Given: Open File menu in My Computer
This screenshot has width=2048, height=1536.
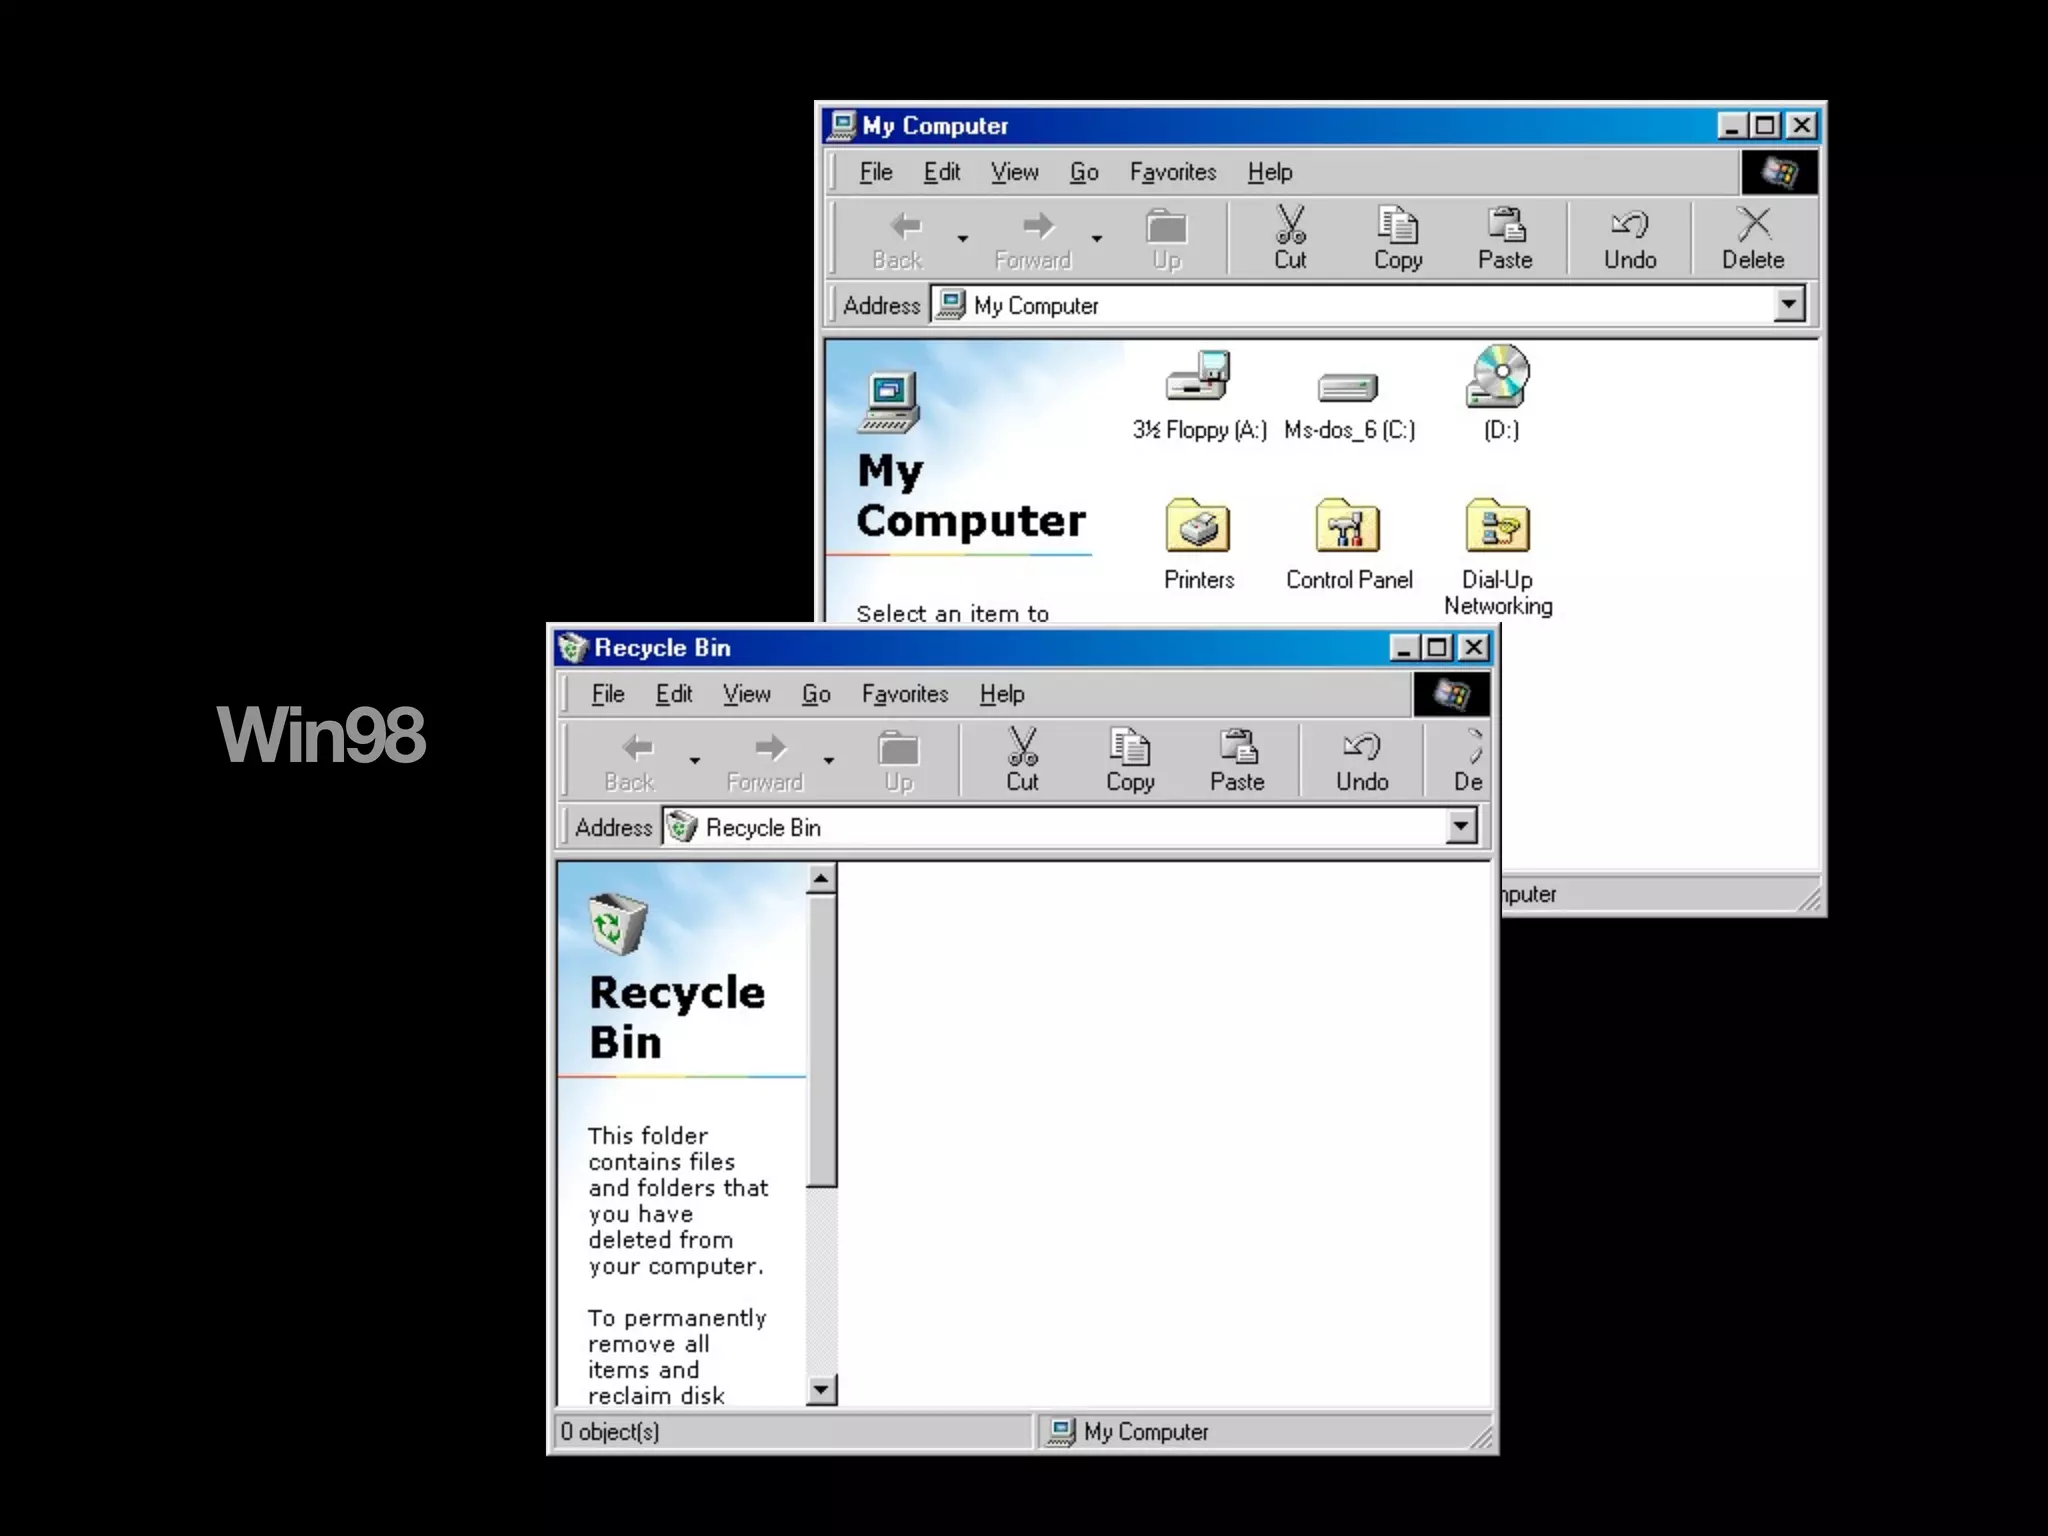Looking at the screenshot, I should tap(876, 172).
